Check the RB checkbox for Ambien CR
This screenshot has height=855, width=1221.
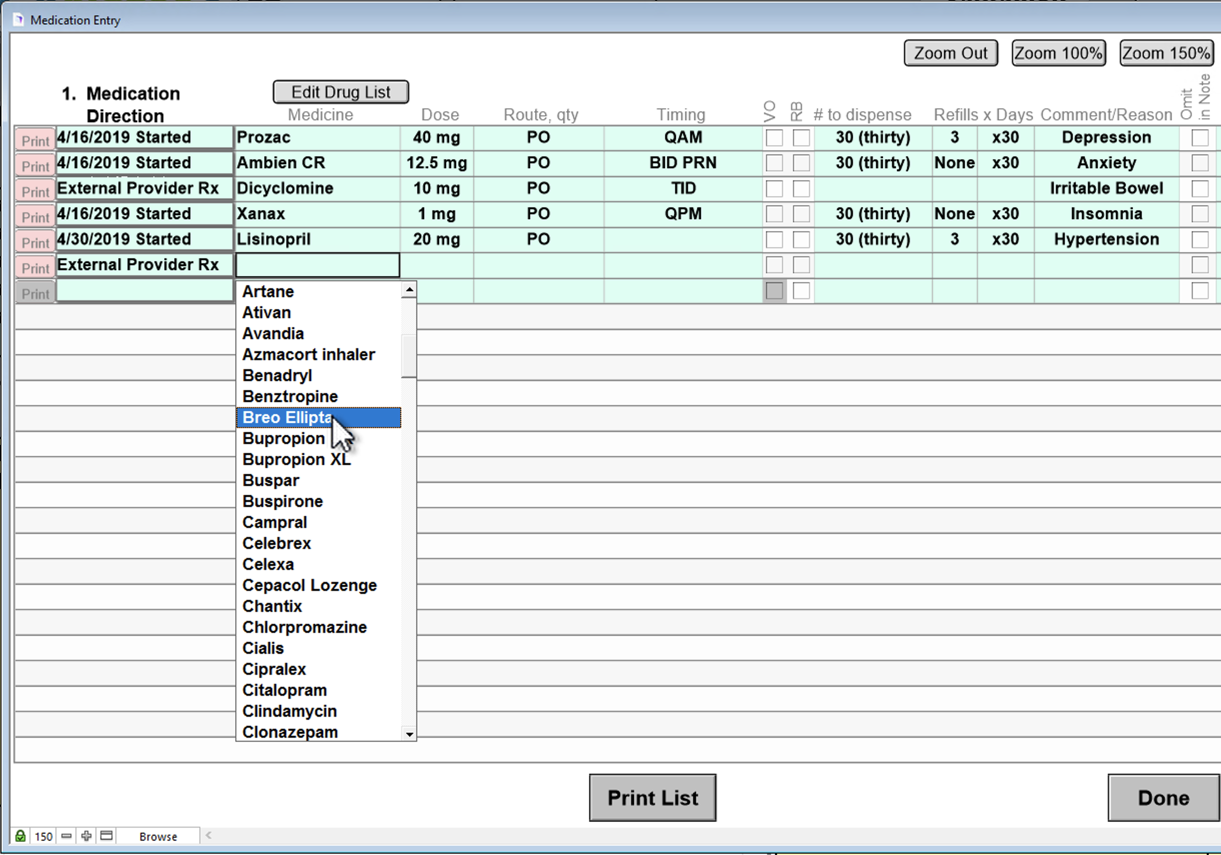pyautogui.click(x=801, y=163)
